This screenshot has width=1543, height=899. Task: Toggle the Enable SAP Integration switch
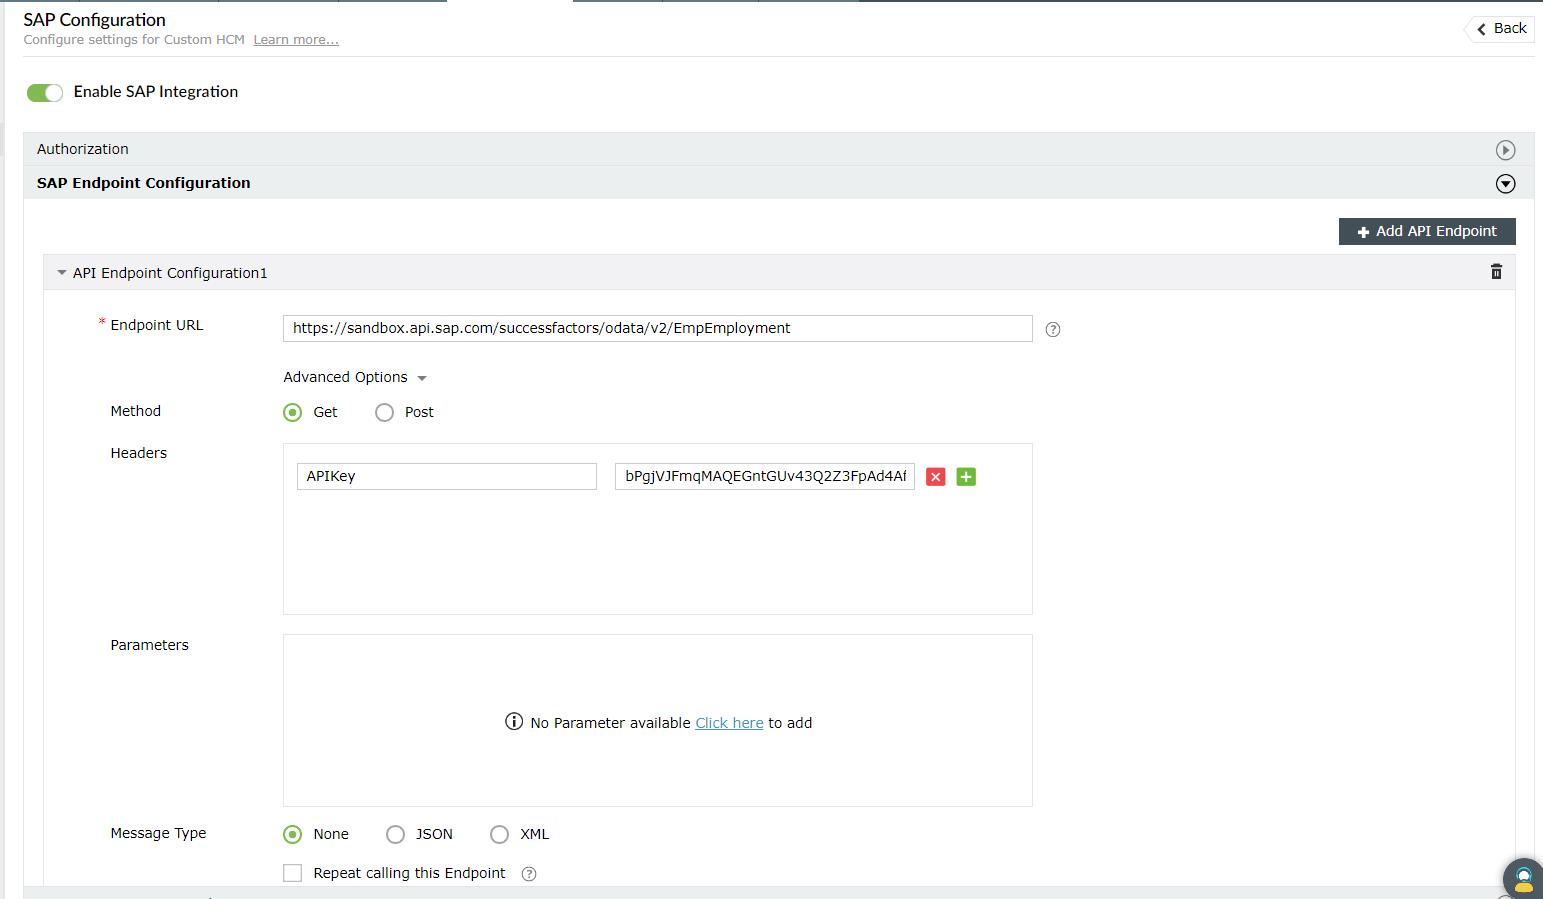45,93
